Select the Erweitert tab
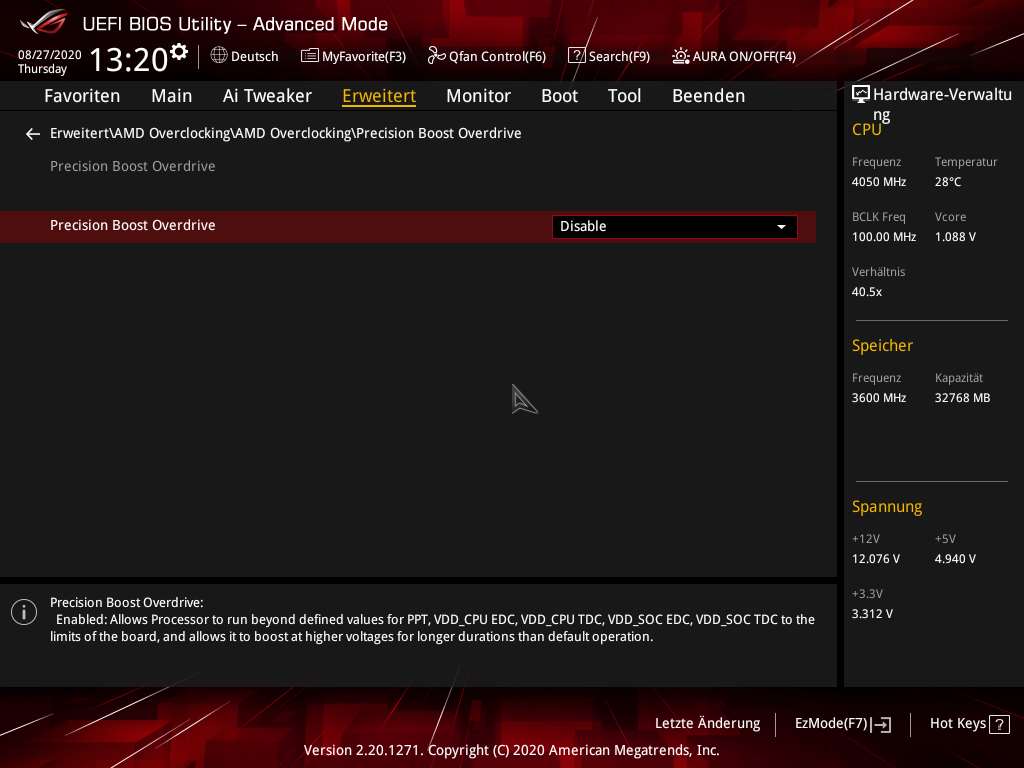1024x768 pixels. tap(379, 96)
